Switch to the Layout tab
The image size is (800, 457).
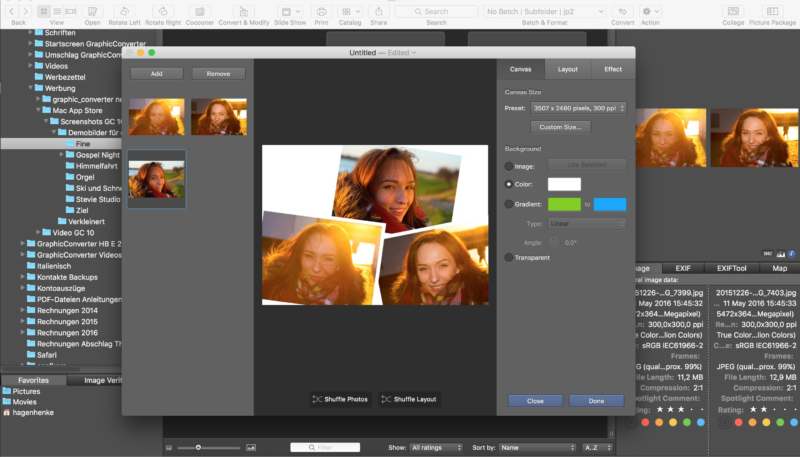567,69
